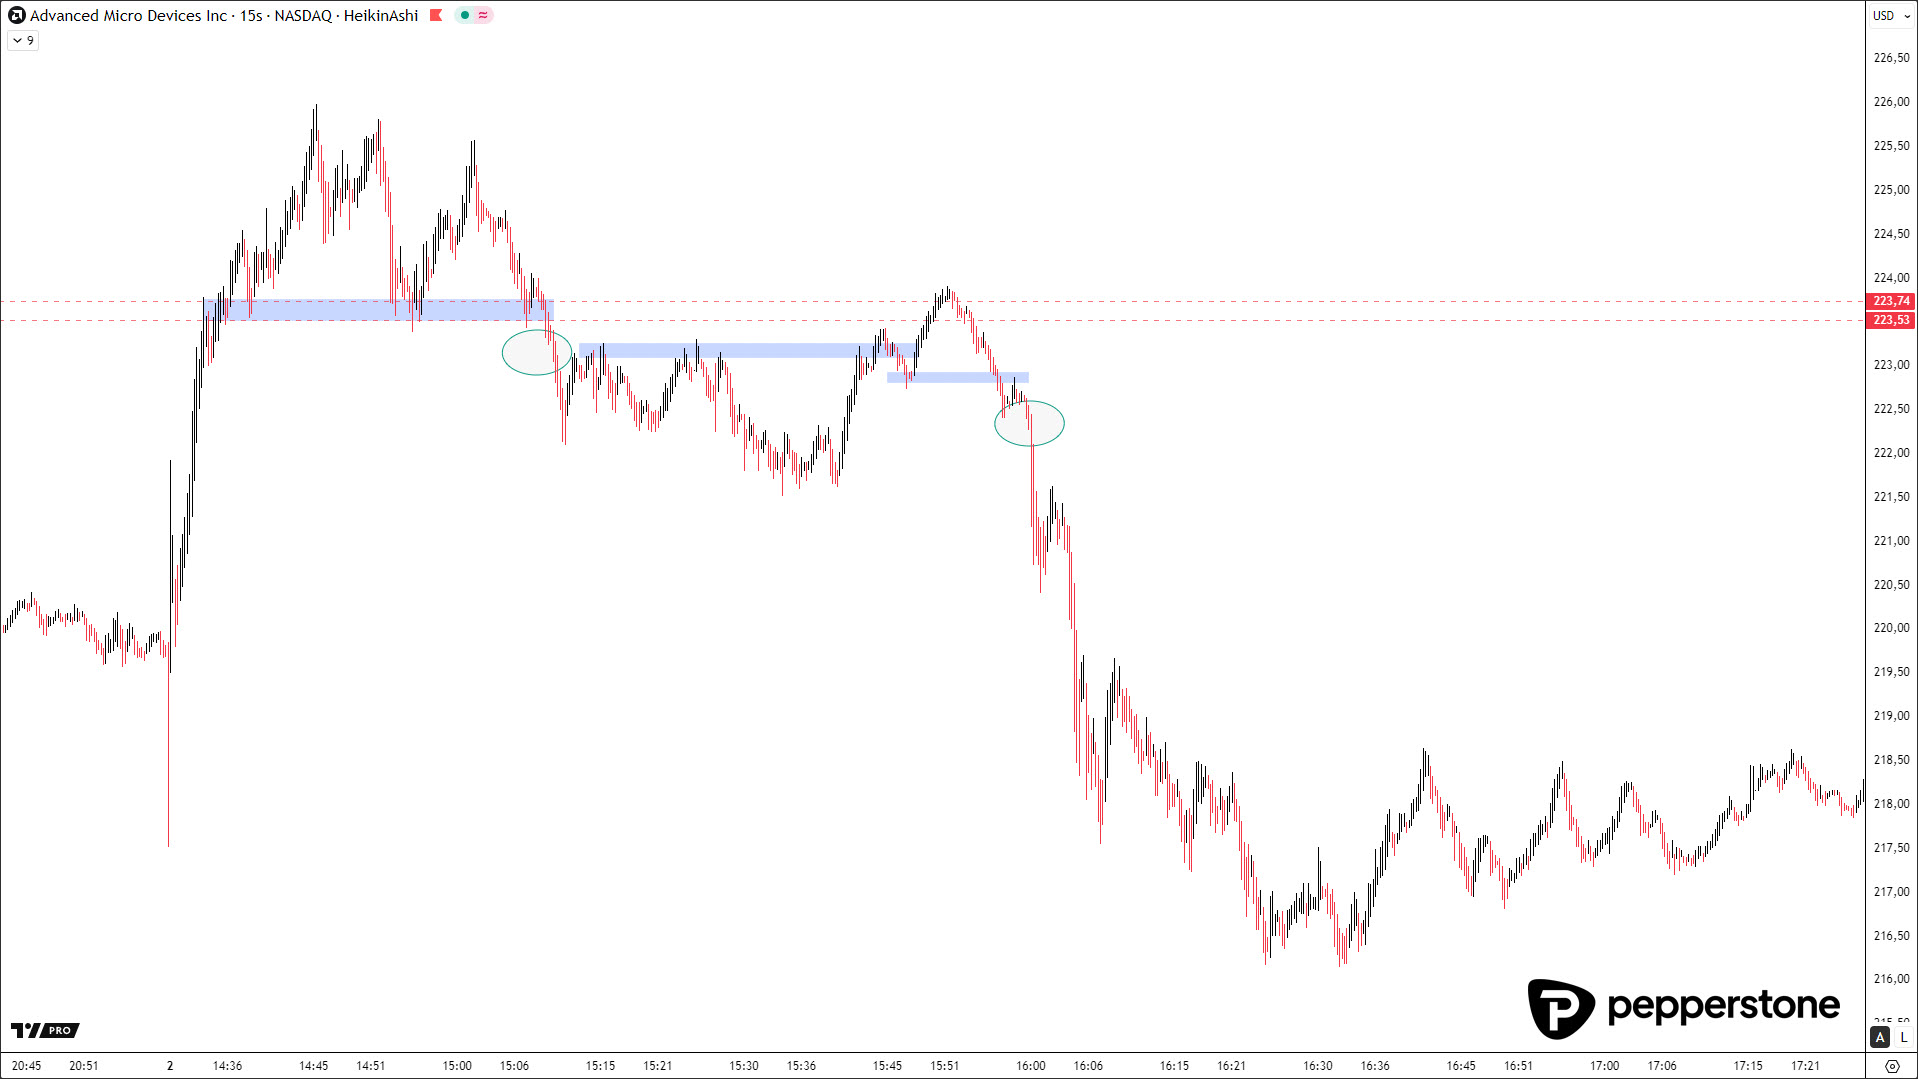The height and width of the screenshot is (1079, 1918).
Task: Click the 226,00 price axis label
Action: point(1891,101)
